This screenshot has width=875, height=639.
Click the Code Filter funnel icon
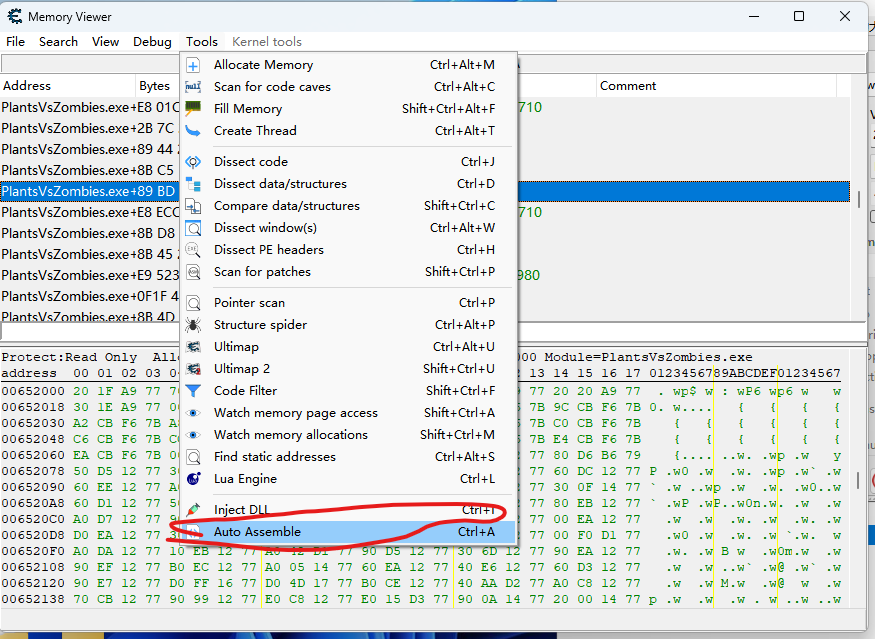pos(194,391)
